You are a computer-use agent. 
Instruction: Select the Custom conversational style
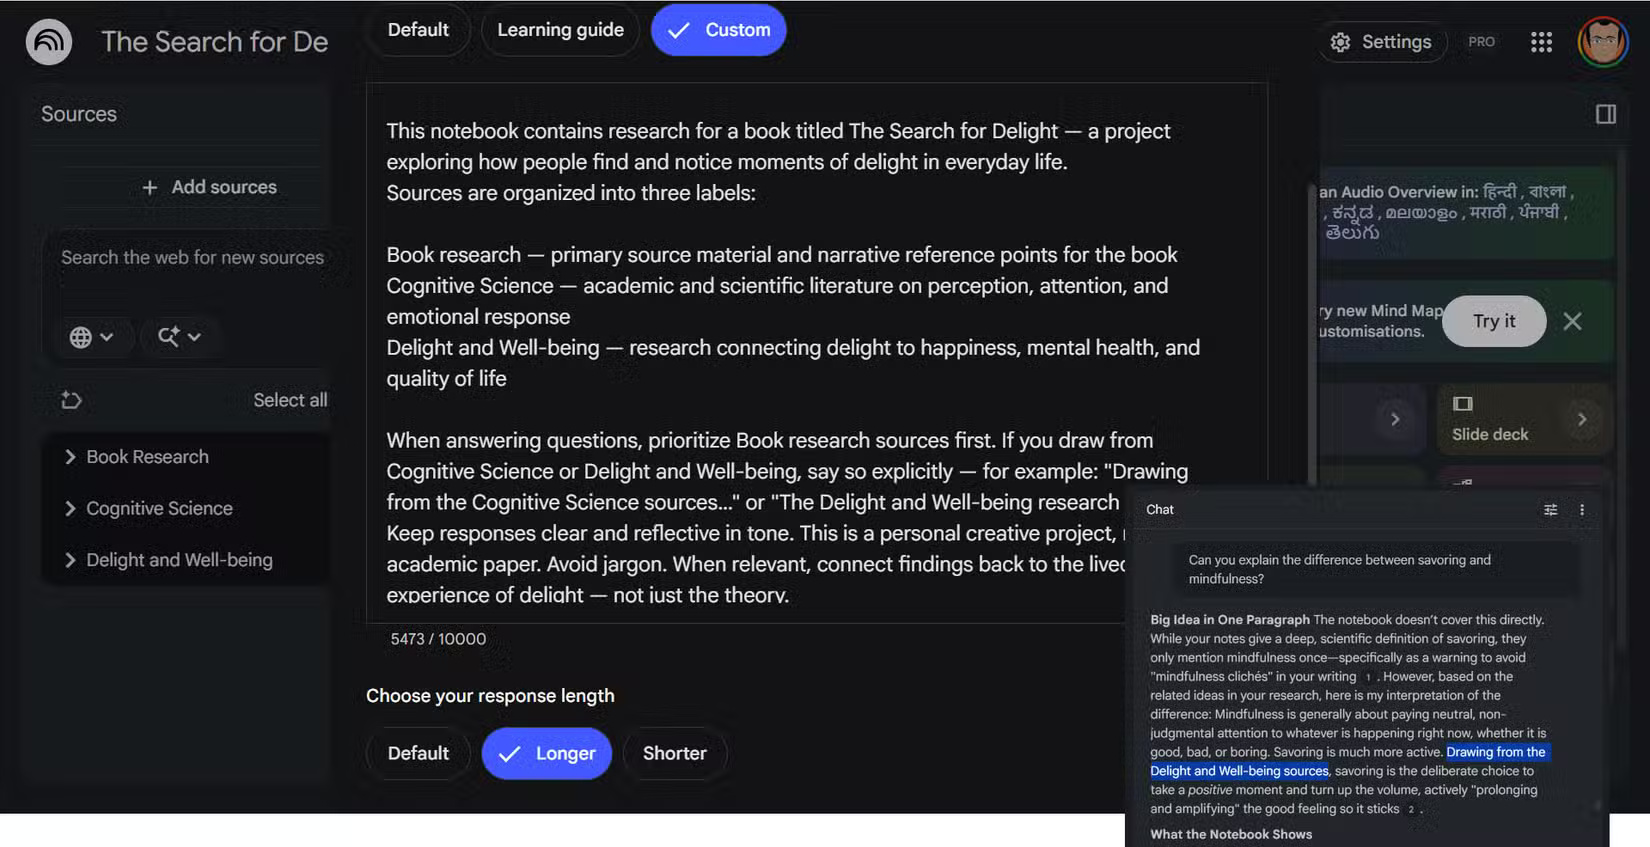719,30
